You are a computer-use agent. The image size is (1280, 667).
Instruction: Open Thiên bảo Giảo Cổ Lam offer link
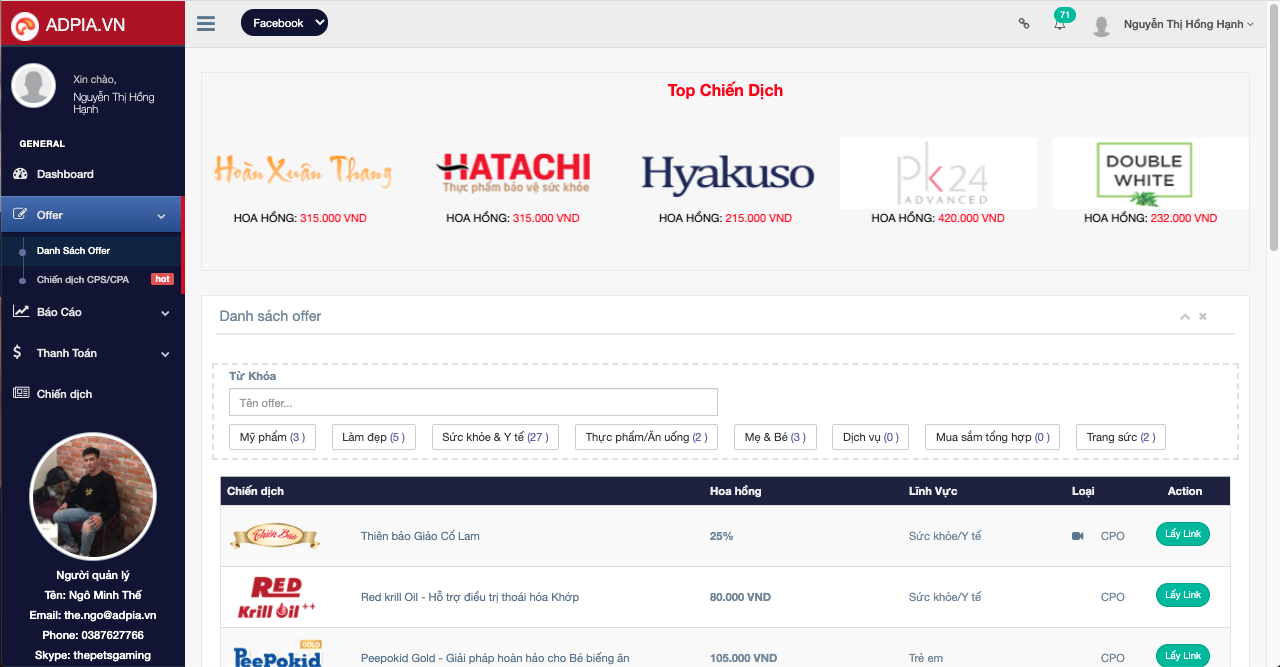(x=420, y=536)
